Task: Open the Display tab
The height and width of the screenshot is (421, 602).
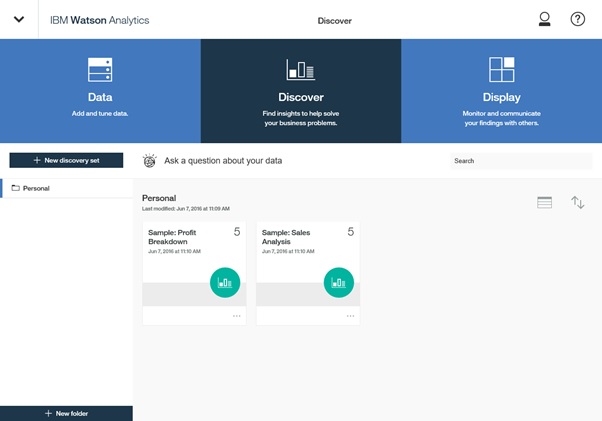Action: click(x=501, y=90)
